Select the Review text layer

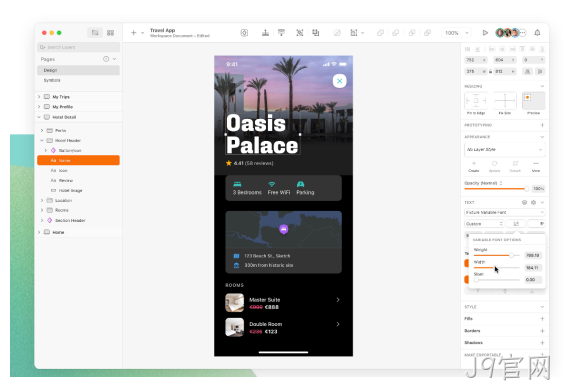[x=78, y=181]
